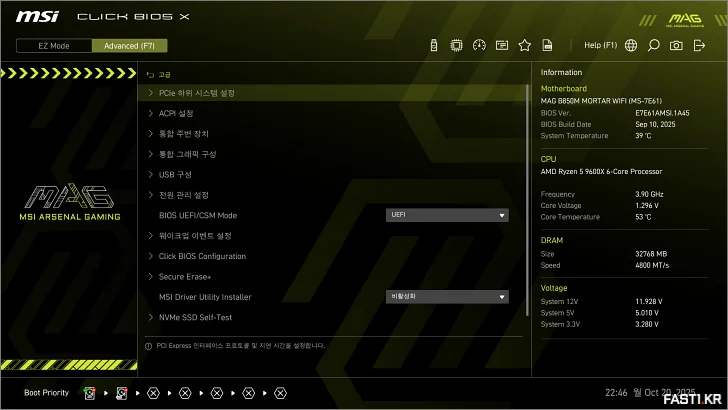Click the Boot Priority label
Screen dimensions: 728x410
(x=46, y=393)
